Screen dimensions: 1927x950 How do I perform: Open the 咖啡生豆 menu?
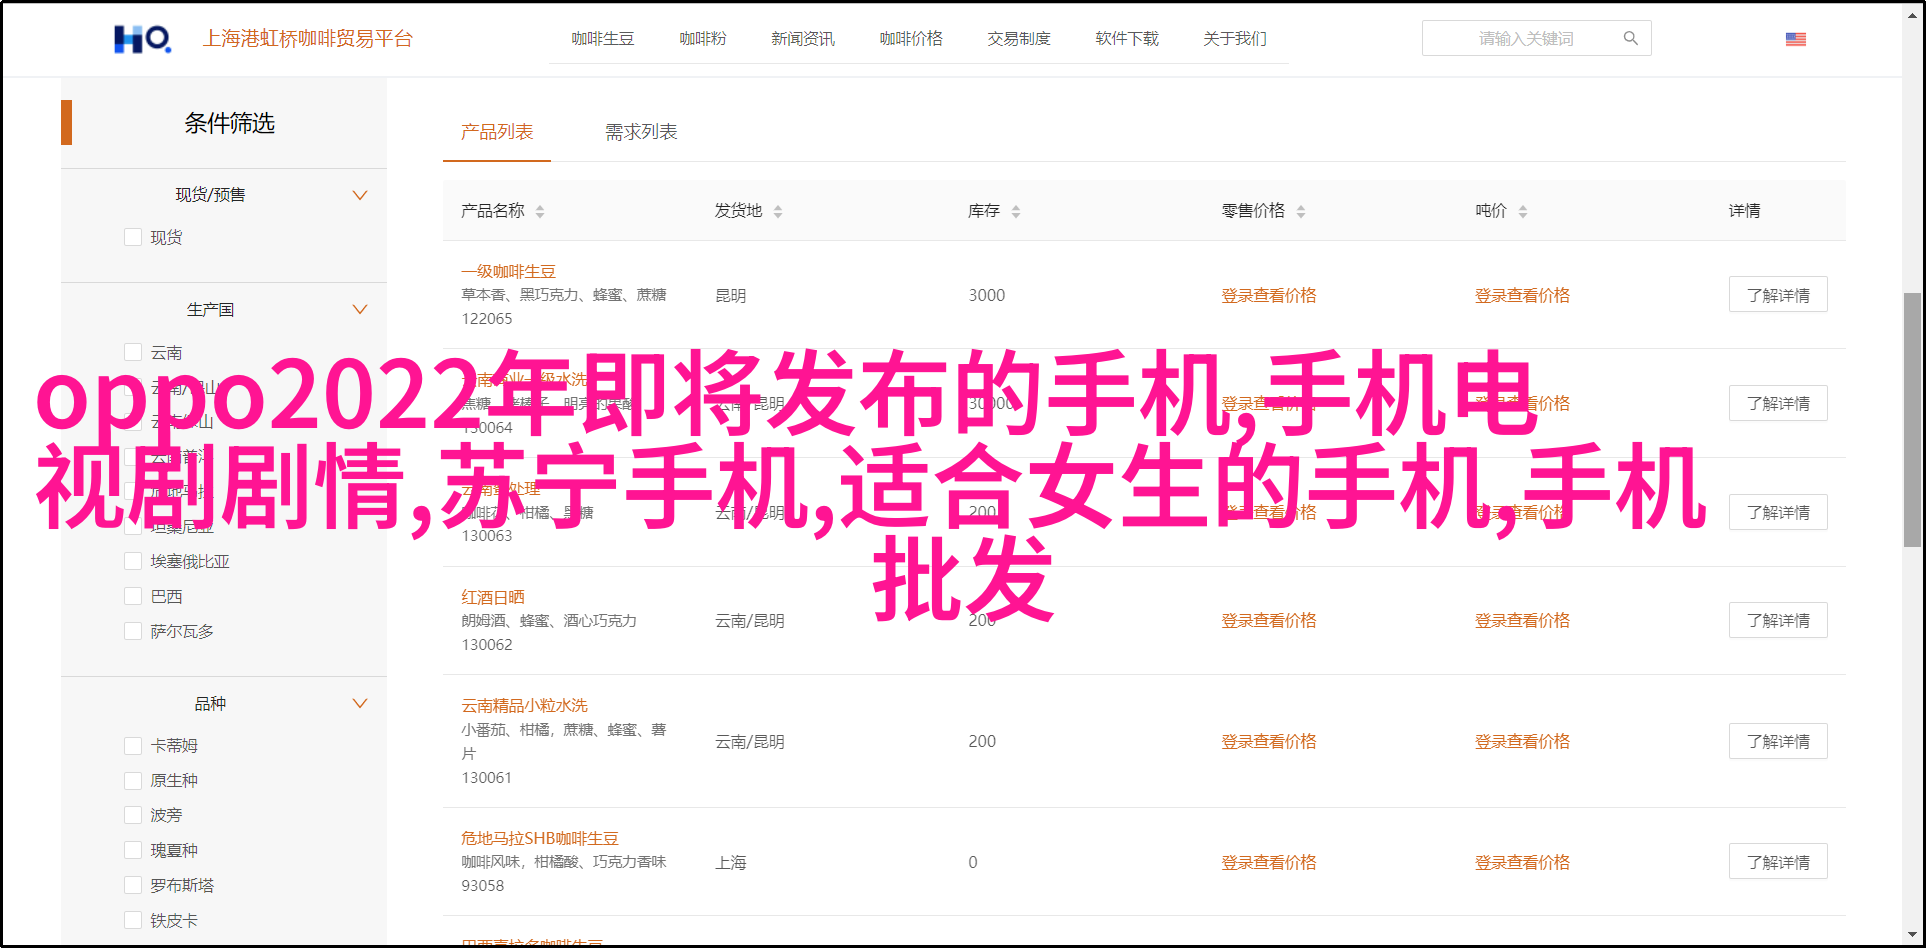[603, 39]
